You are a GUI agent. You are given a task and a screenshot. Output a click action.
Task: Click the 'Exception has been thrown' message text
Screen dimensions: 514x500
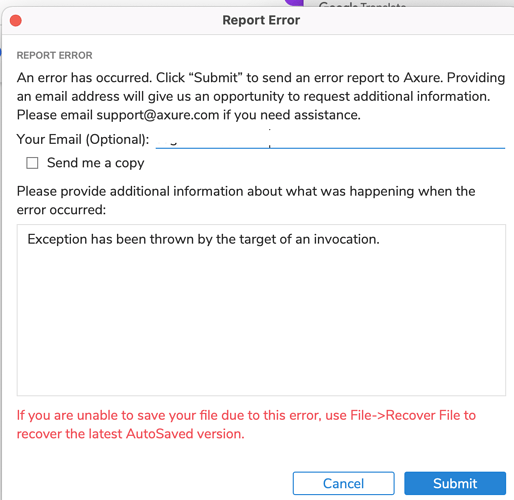tap(203, 239)
